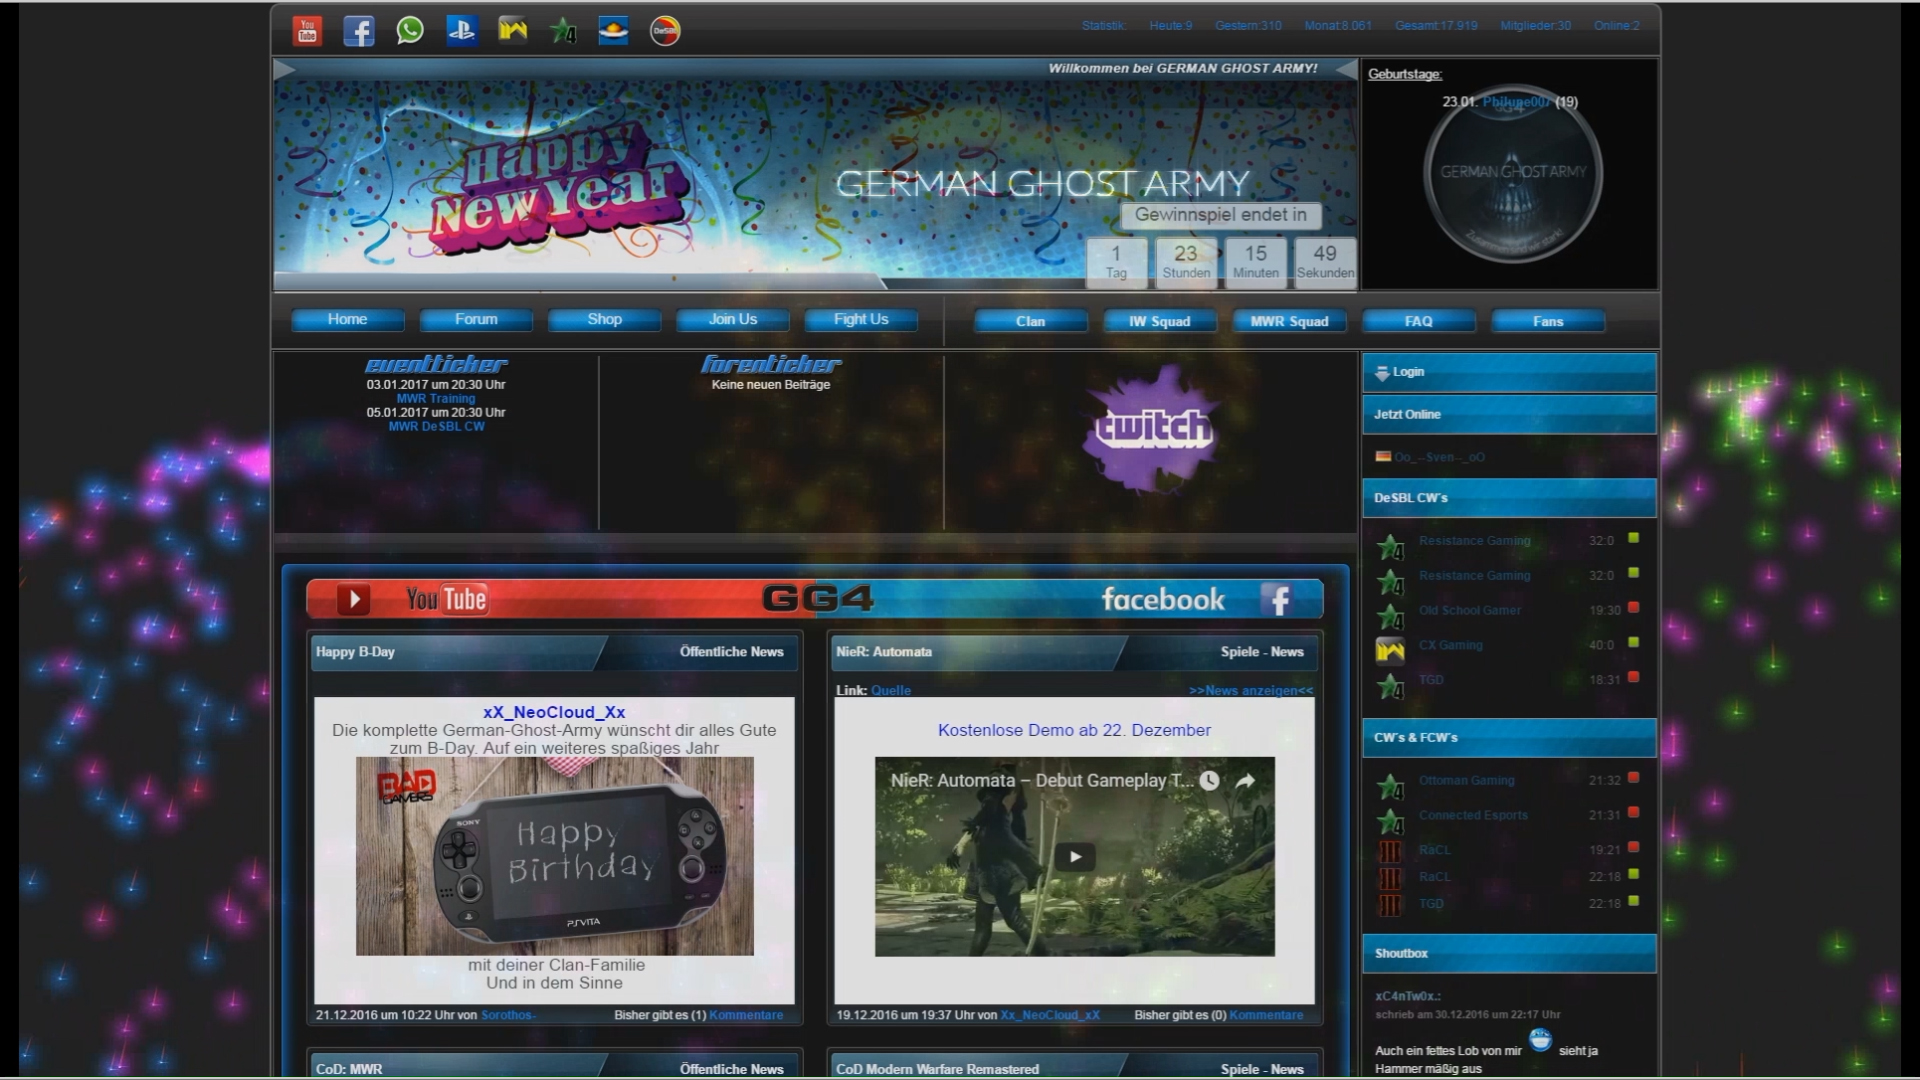
Task: Open the first Resistance Gaming clan war
Action: tap(1474, 541)
